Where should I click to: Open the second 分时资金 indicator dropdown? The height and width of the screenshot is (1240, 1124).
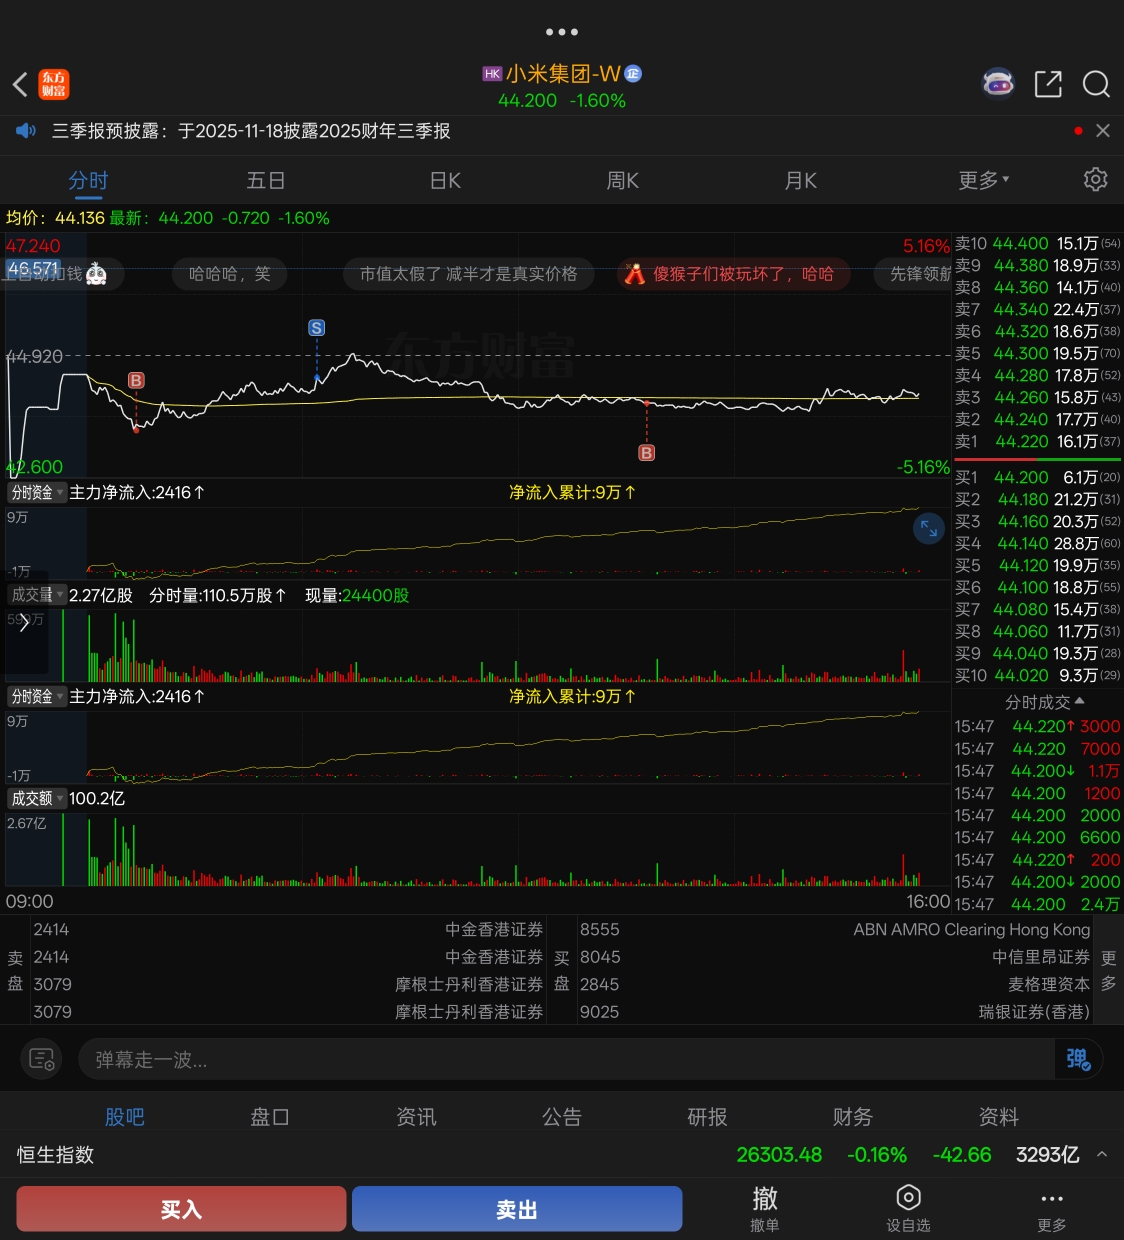[x=37, y=696]
